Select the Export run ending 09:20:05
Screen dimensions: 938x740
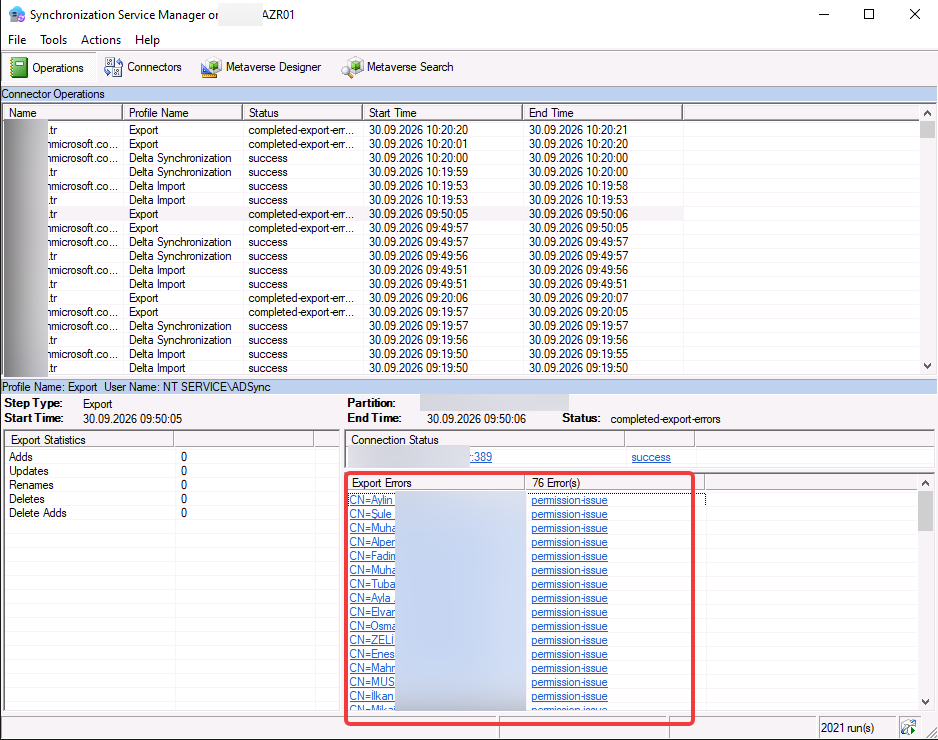[x=343, y=312]
